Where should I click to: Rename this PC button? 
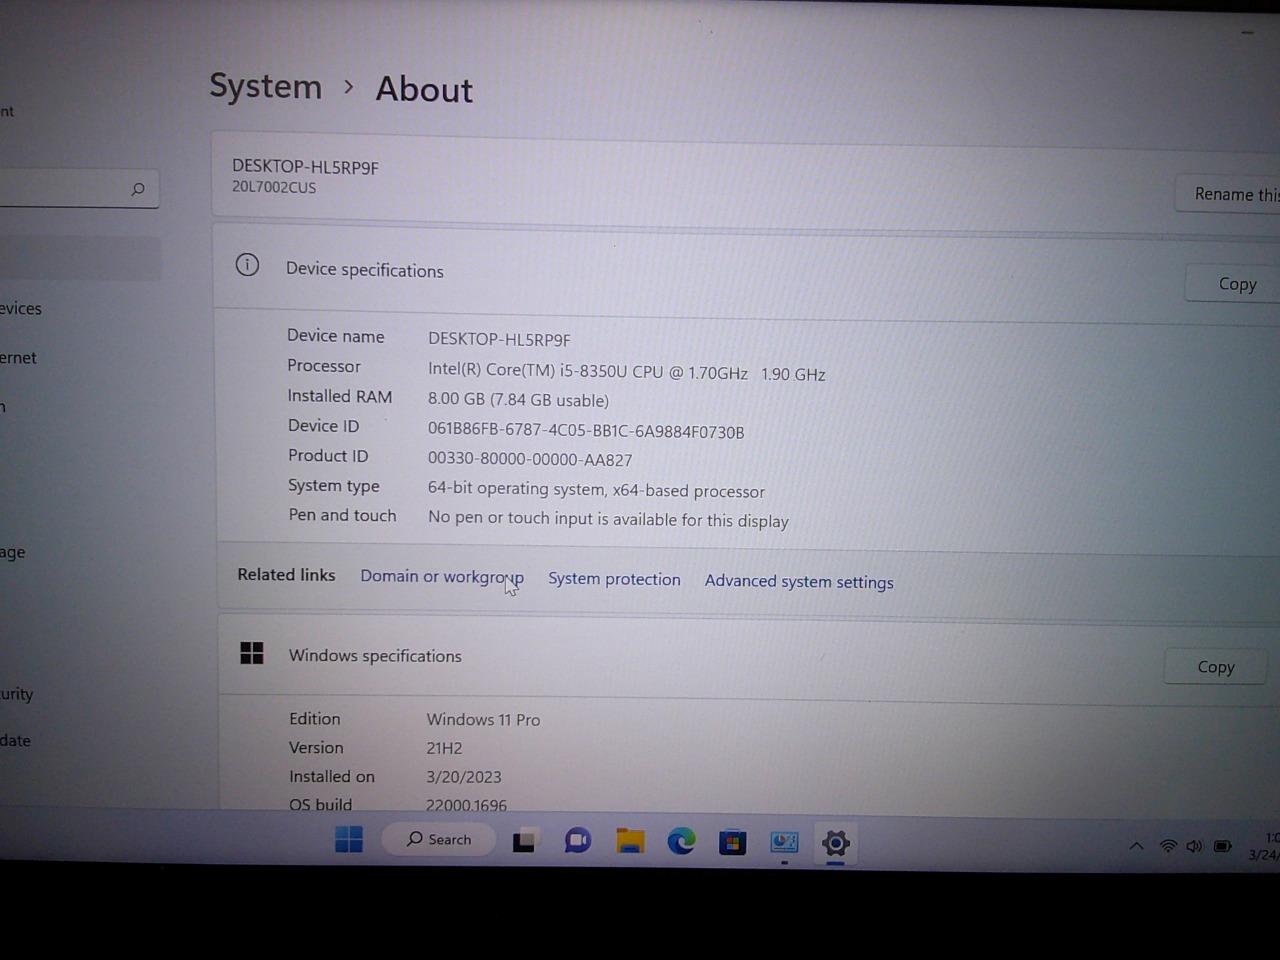point(1229,194)
